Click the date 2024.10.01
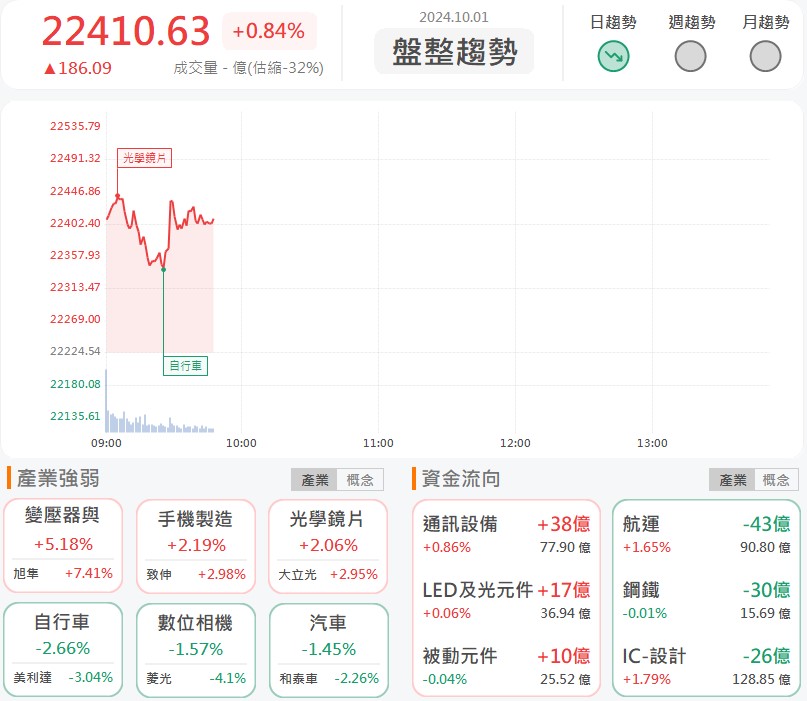The height and width of the screenshot is (701, 807). point(453,17)
